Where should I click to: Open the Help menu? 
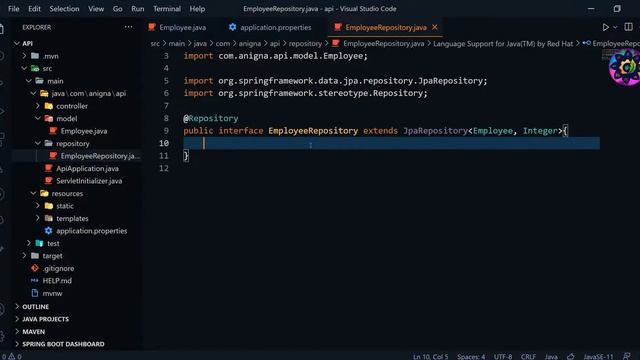click(x=197, y=9)
